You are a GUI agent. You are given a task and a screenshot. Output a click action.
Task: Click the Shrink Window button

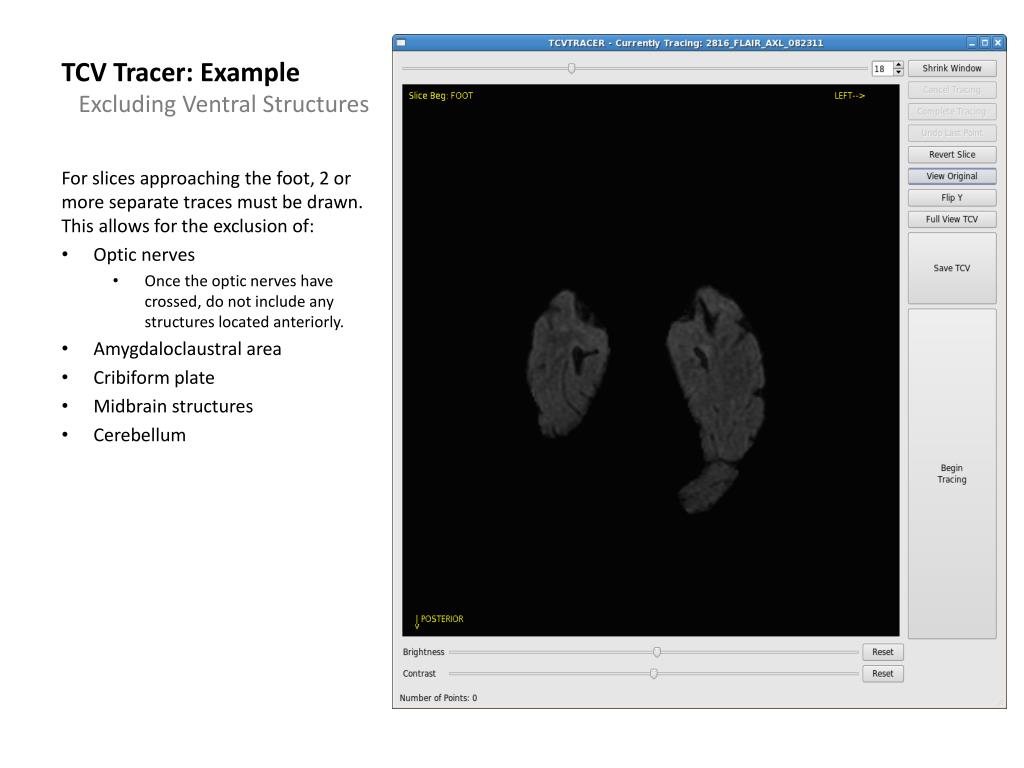point(952,69)
